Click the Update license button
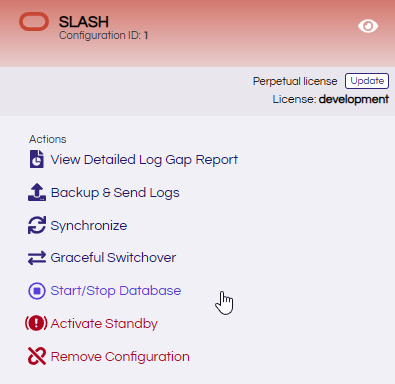Viewport: 395px width, 384px height. point(367,81)
